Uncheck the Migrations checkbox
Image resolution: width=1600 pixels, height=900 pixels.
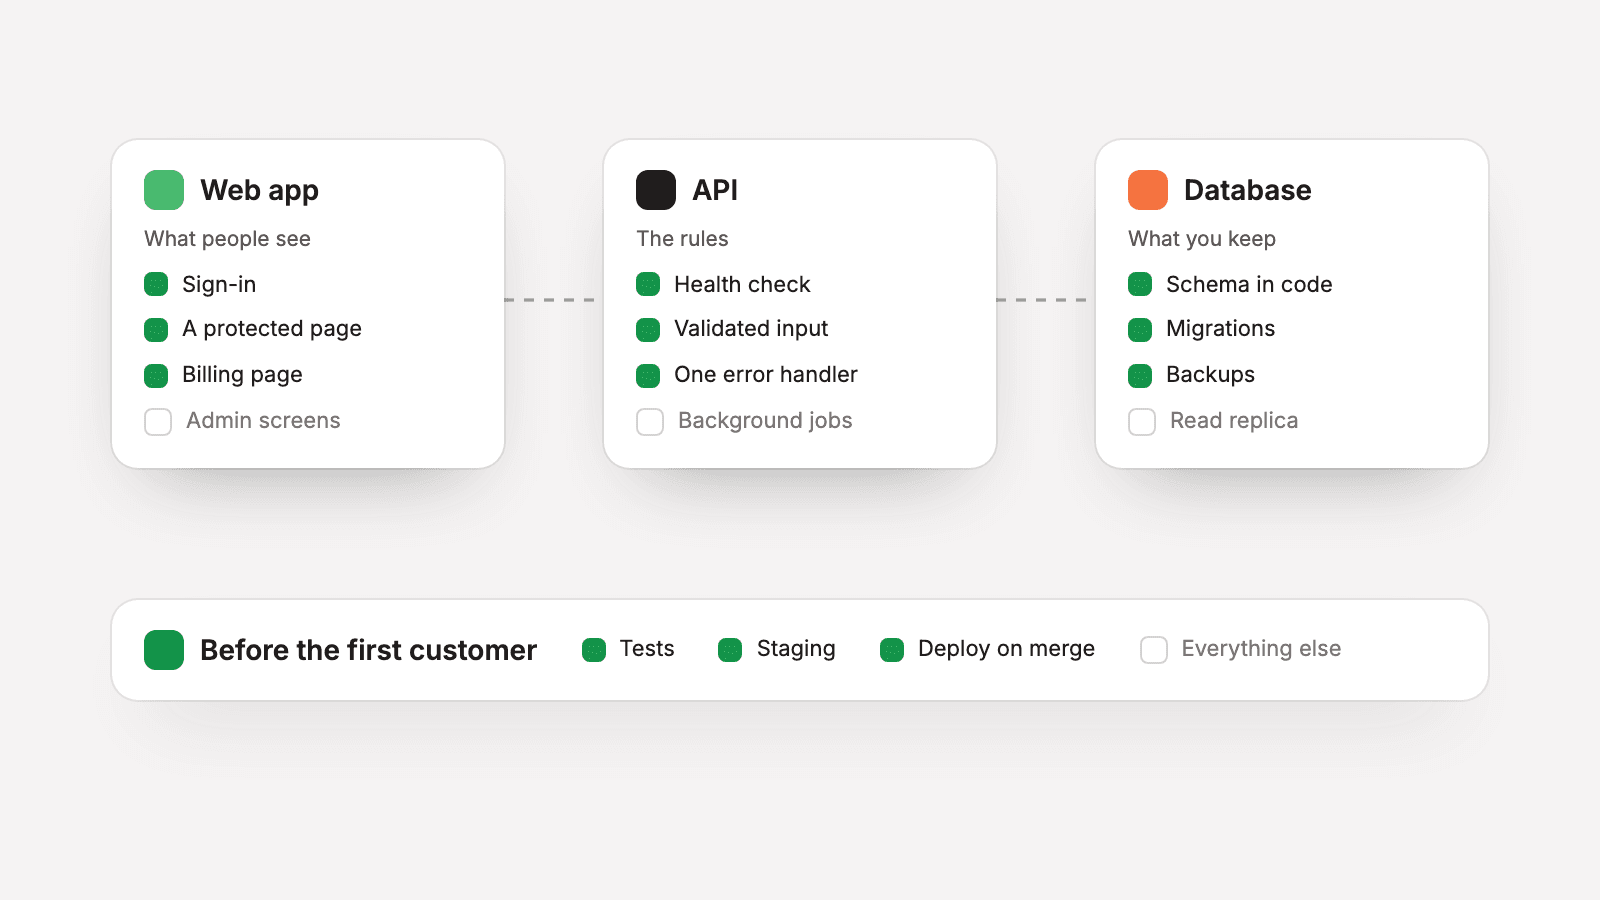pos(1140,329)
